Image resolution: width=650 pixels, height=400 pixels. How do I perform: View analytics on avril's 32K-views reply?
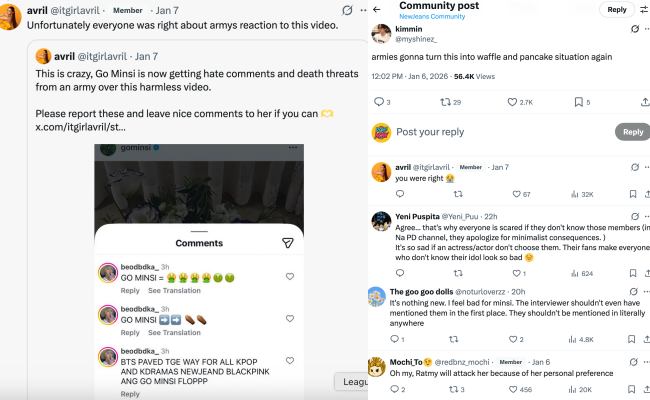point(574,194)
